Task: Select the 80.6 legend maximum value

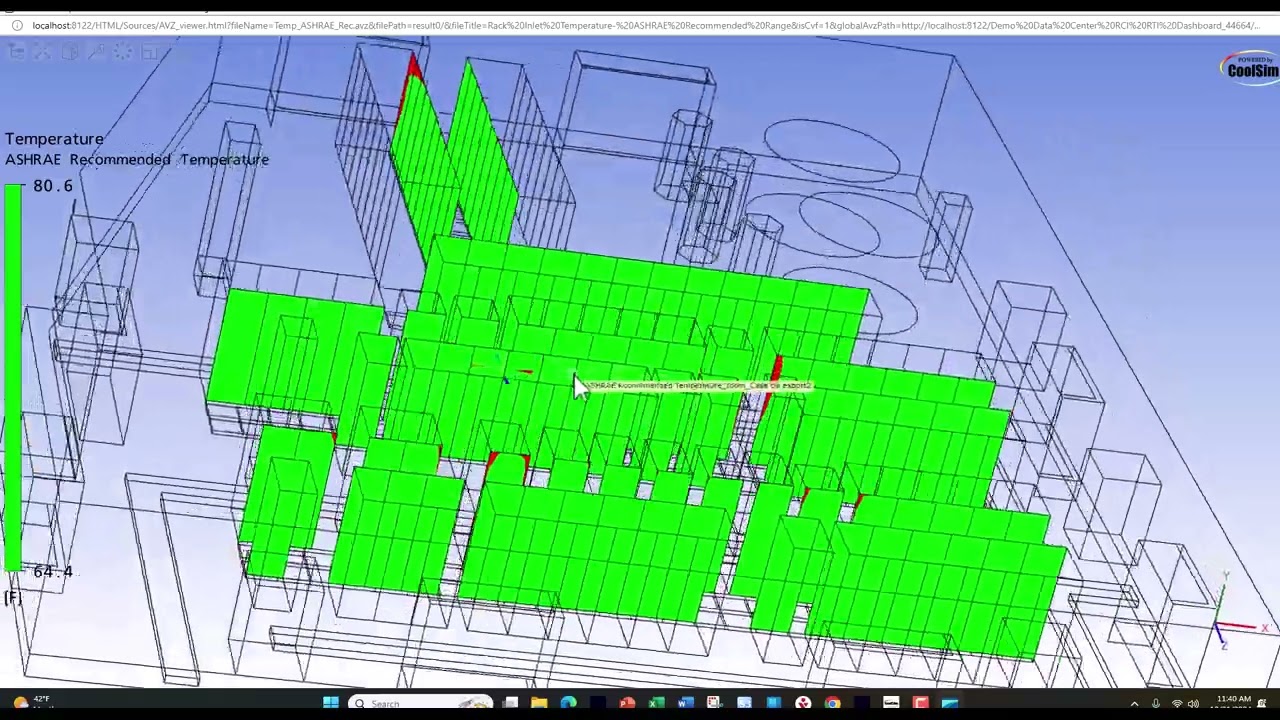Action: pyautogui.click(x=53, y=186)
